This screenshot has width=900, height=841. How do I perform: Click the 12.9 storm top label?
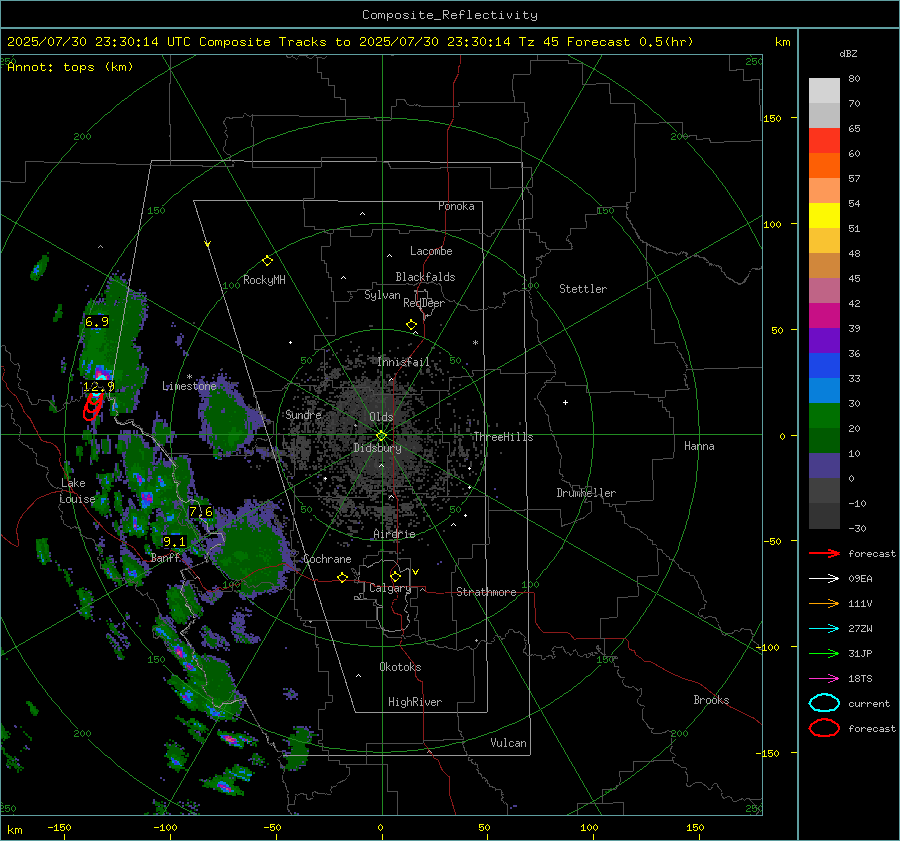coord(99,386)
